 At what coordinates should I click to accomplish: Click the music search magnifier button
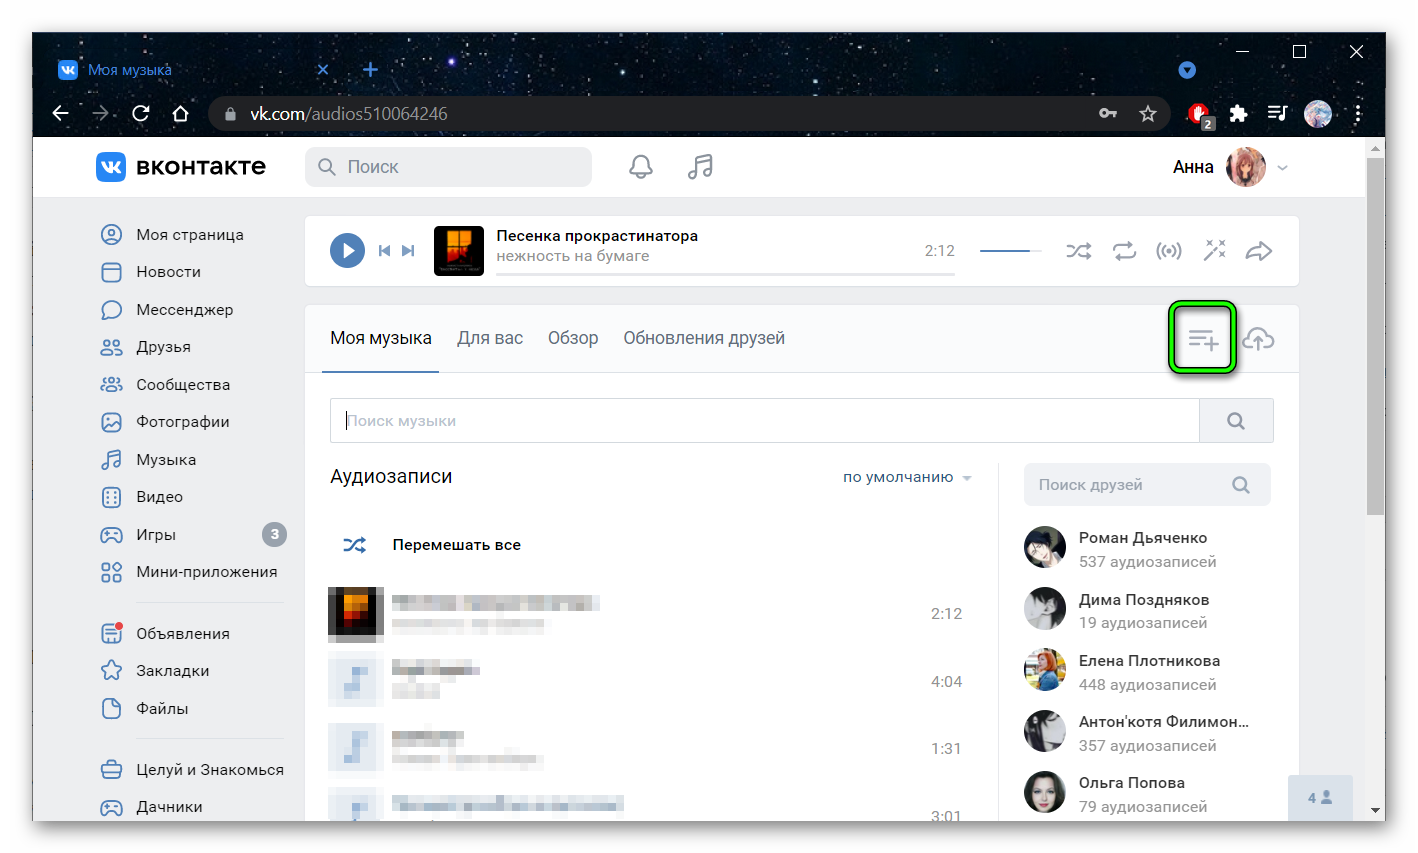tap(1236, 421)
